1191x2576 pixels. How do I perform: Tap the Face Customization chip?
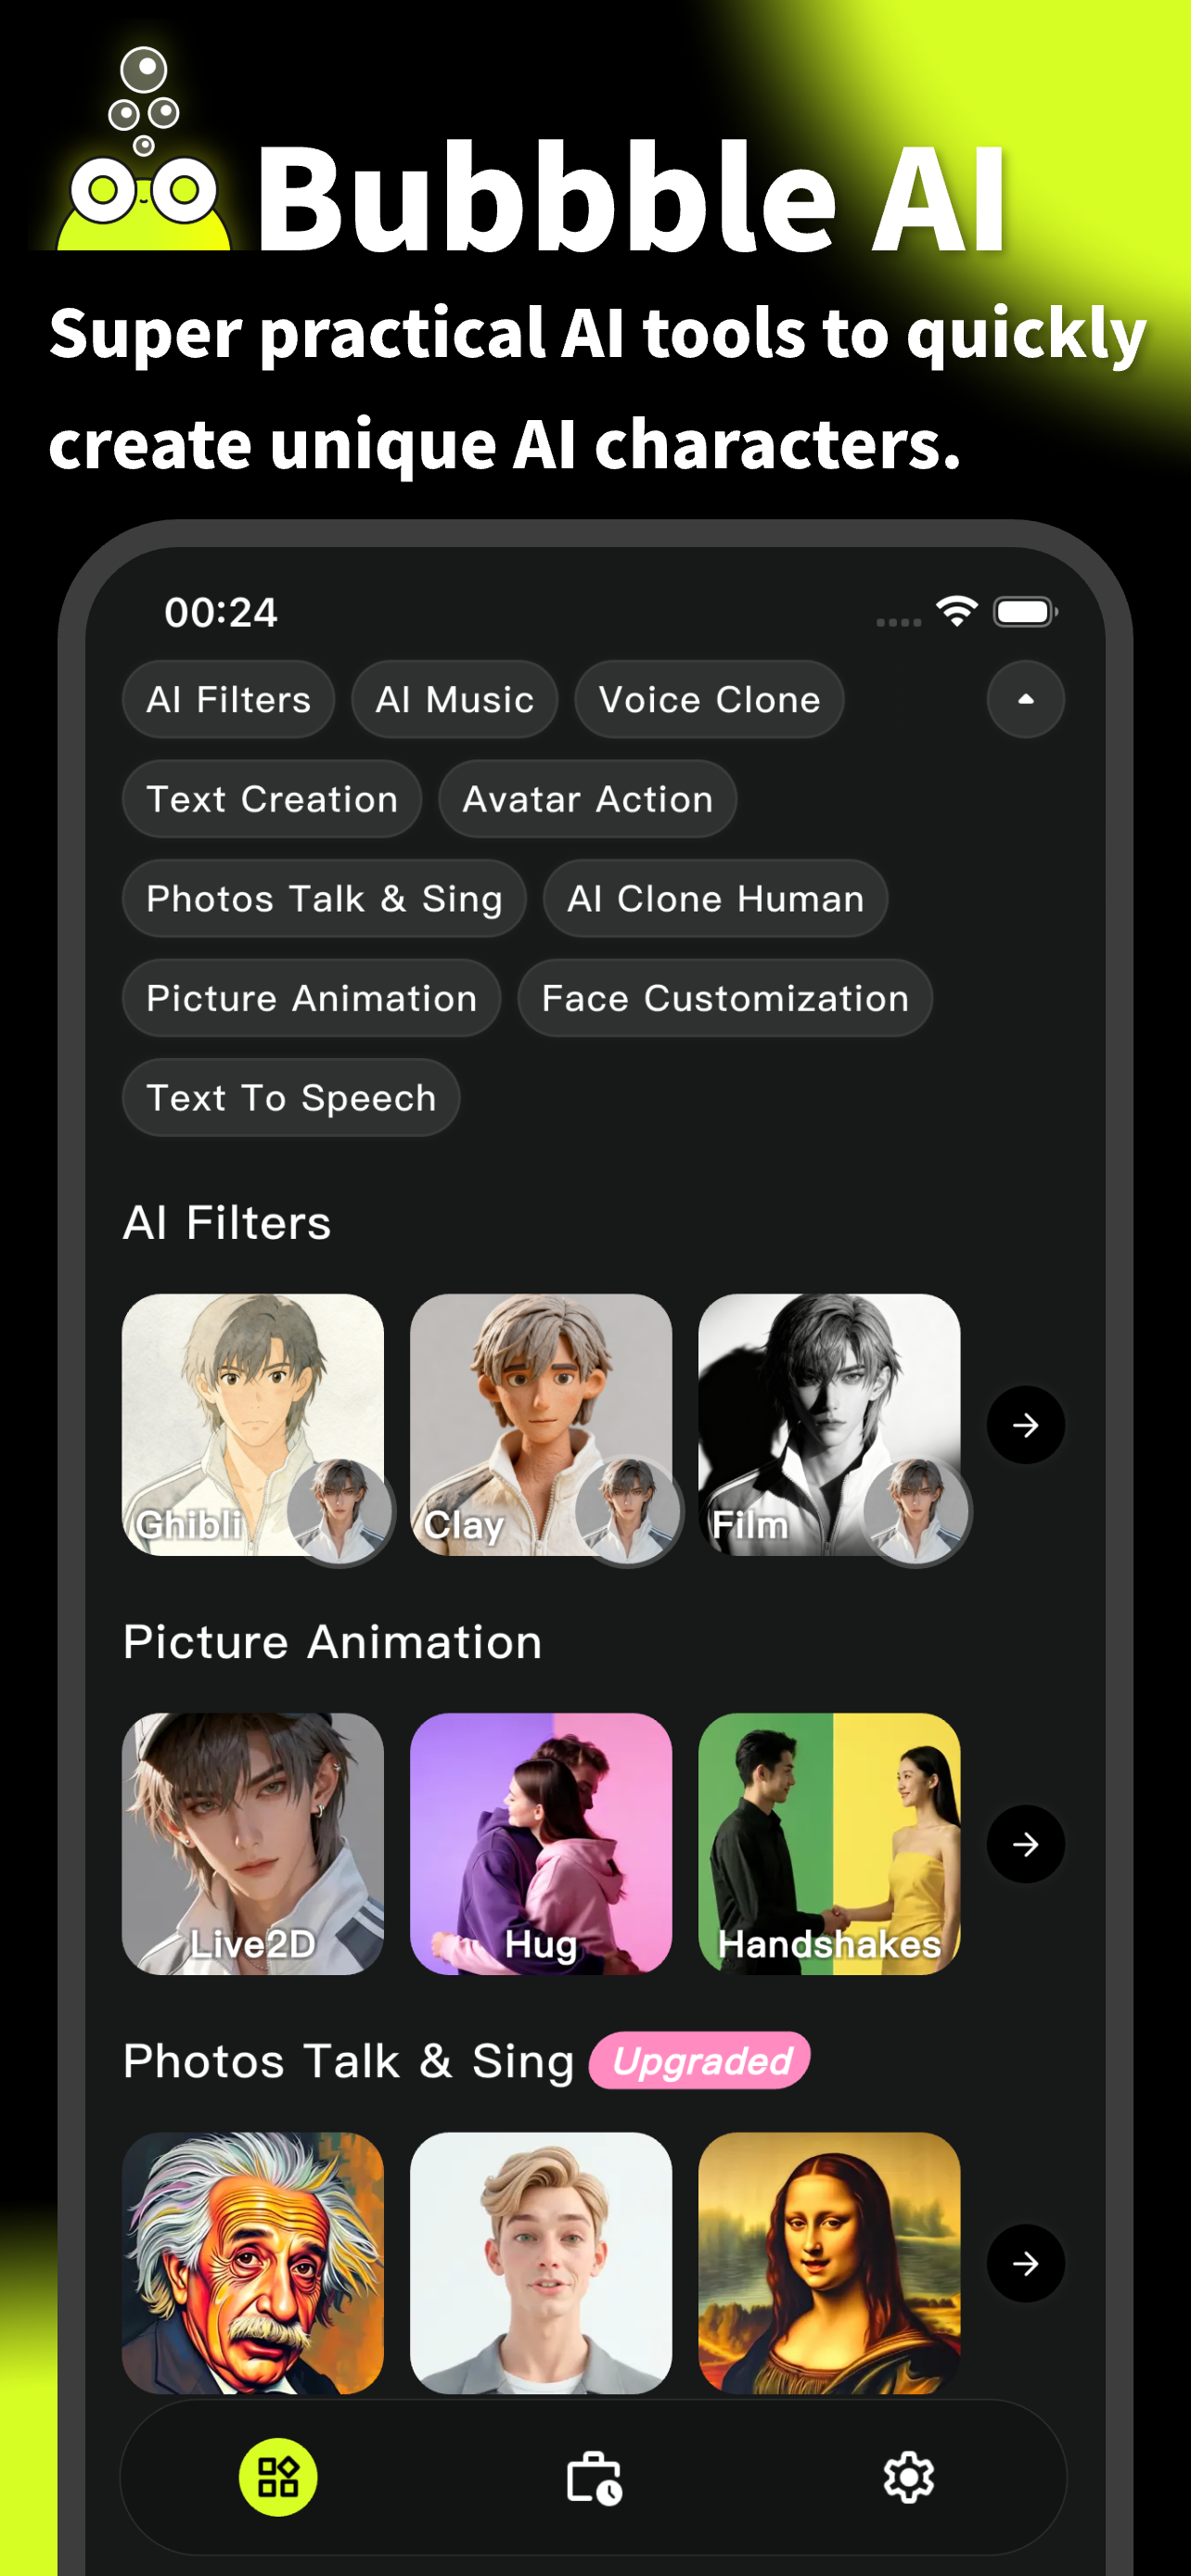[725, 998]
